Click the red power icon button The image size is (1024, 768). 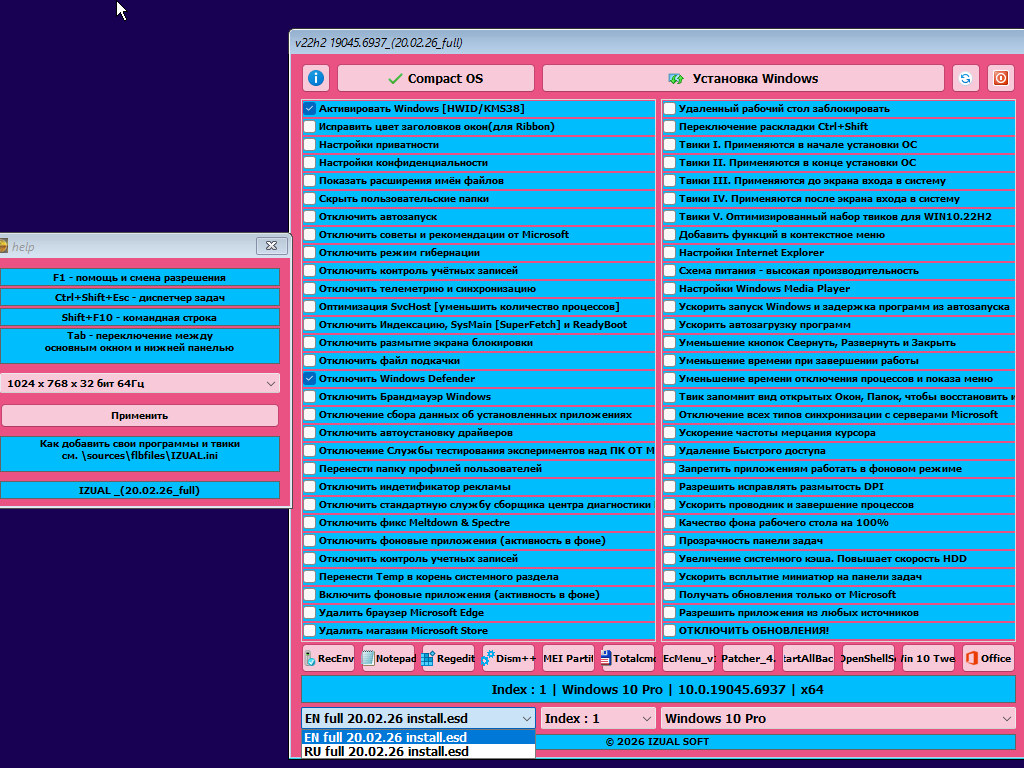pyautogui.click(x=999, y=78)
